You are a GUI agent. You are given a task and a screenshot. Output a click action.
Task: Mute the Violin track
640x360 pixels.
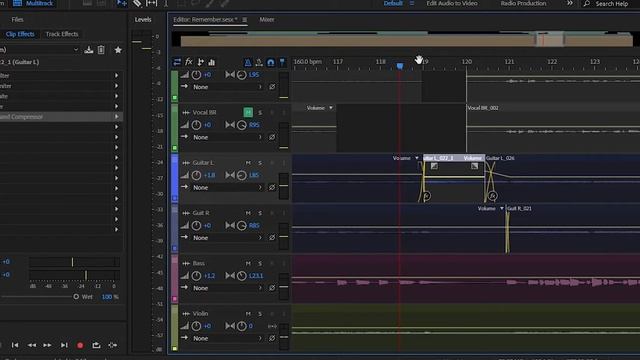(x=248, y=313)
